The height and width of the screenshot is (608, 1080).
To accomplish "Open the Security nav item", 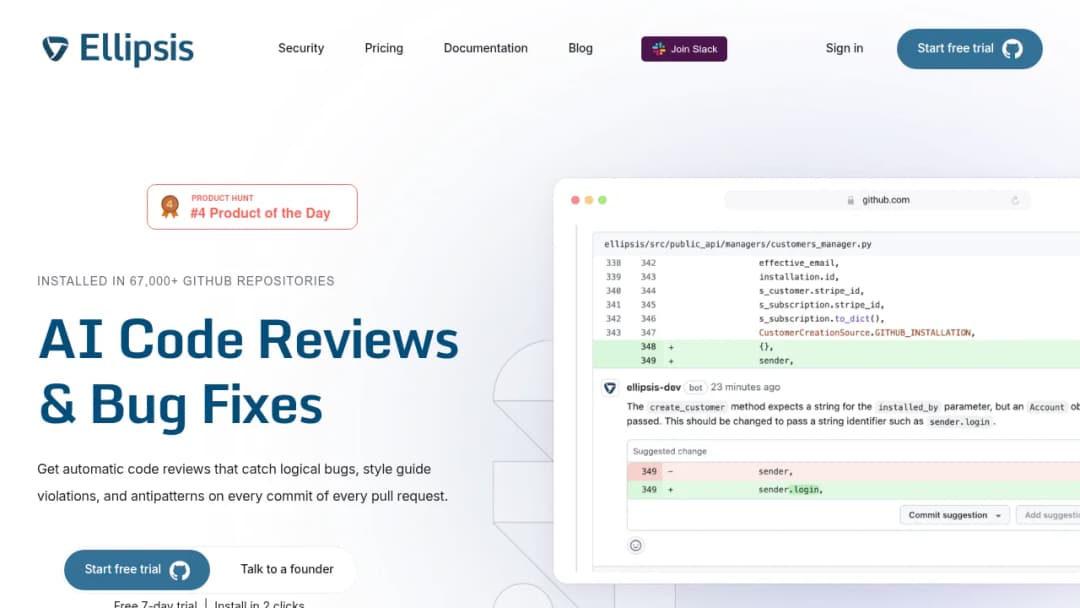I will point(301,48).
